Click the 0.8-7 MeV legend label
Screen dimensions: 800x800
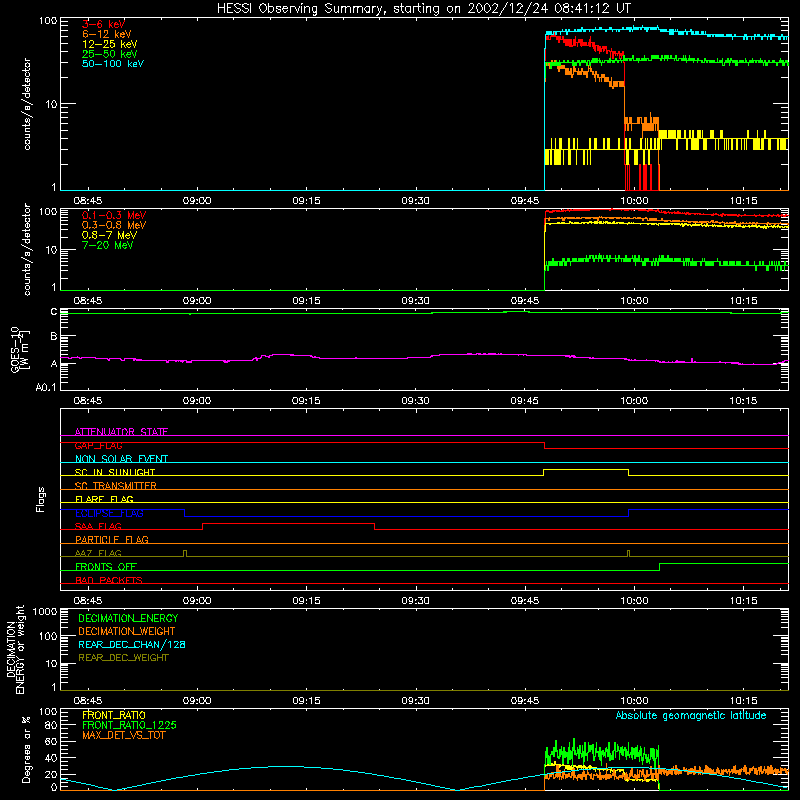(109, 235)
